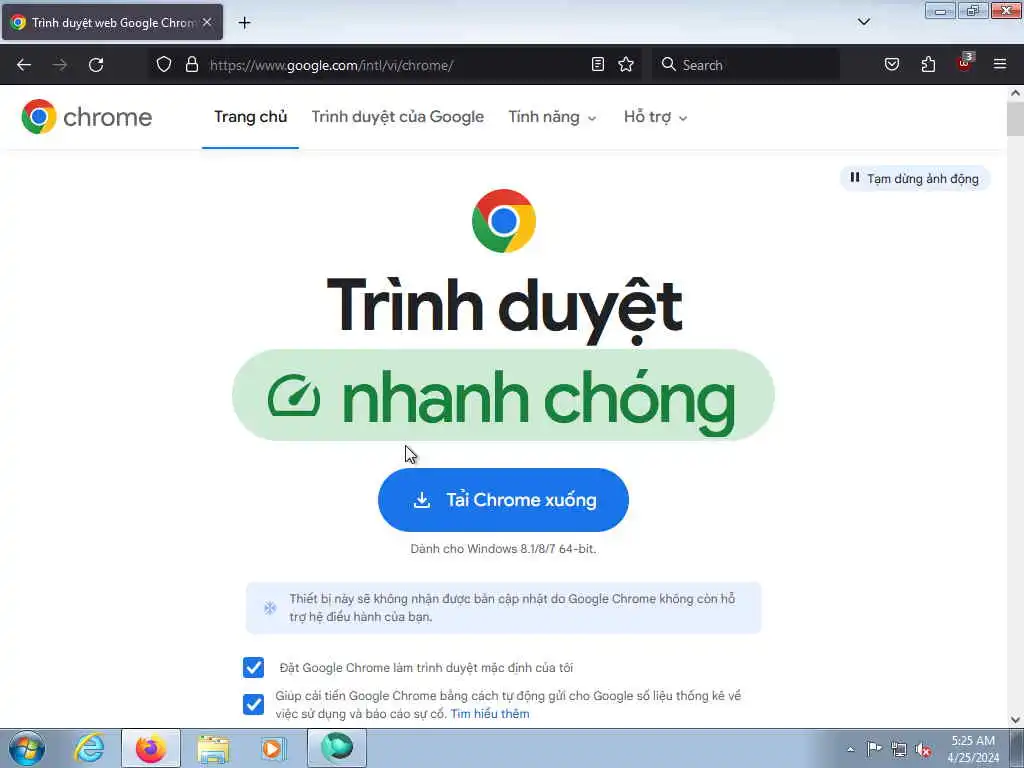Open the Tìm hiểu thêm link

point(490,714)
